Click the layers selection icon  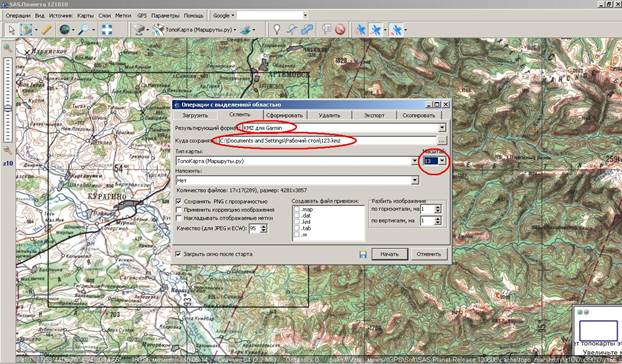click(x=246, y=30)
